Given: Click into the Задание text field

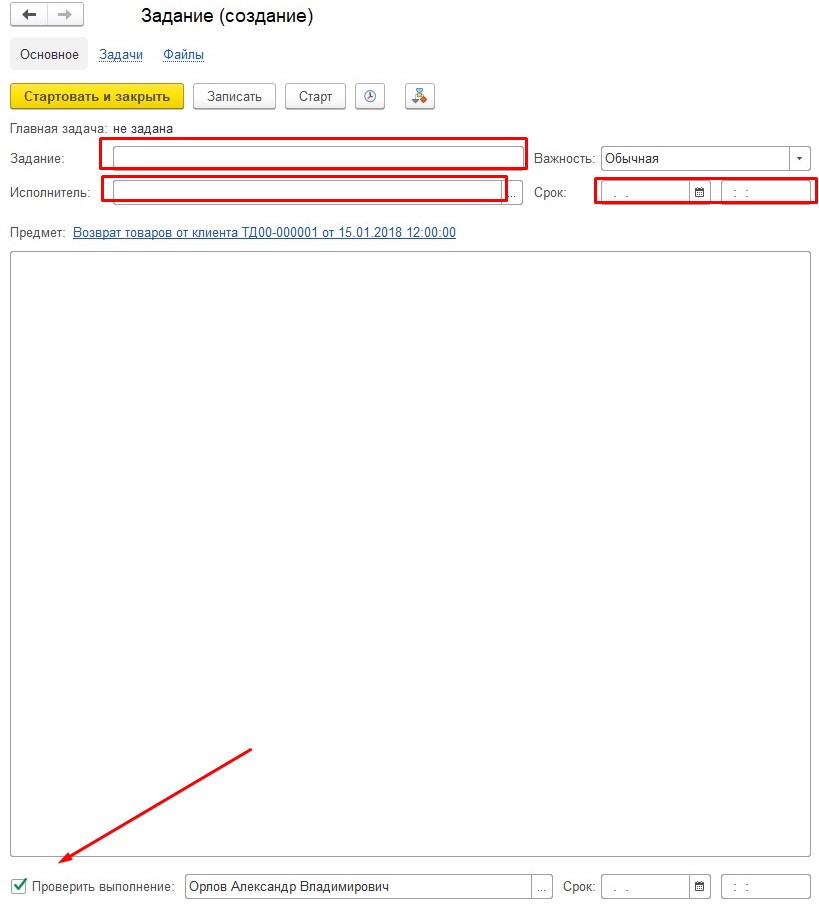Looking at the screenshot, I should [x=318, y=157].
